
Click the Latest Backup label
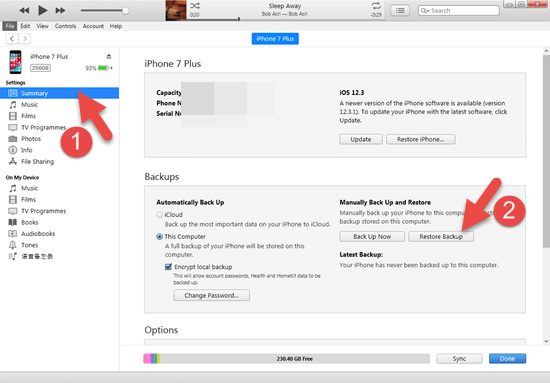(361, 255)
